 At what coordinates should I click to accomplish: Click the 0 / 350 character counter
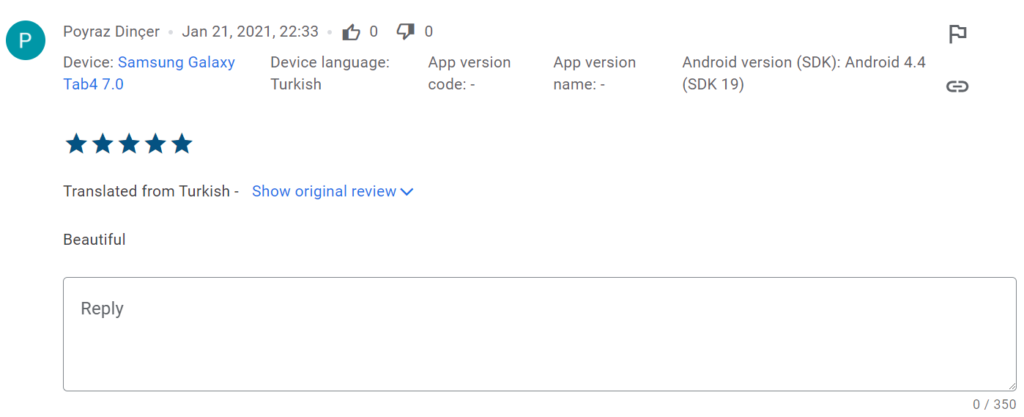click(x=994, y=404)
